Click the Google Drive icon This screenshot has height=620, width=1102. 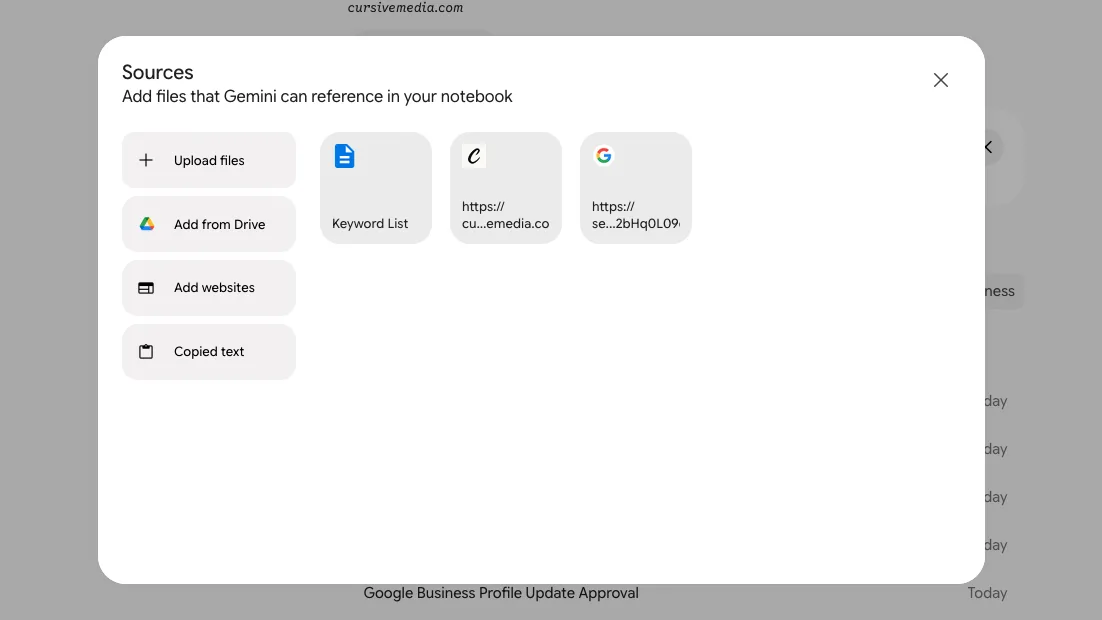point(146,224)
